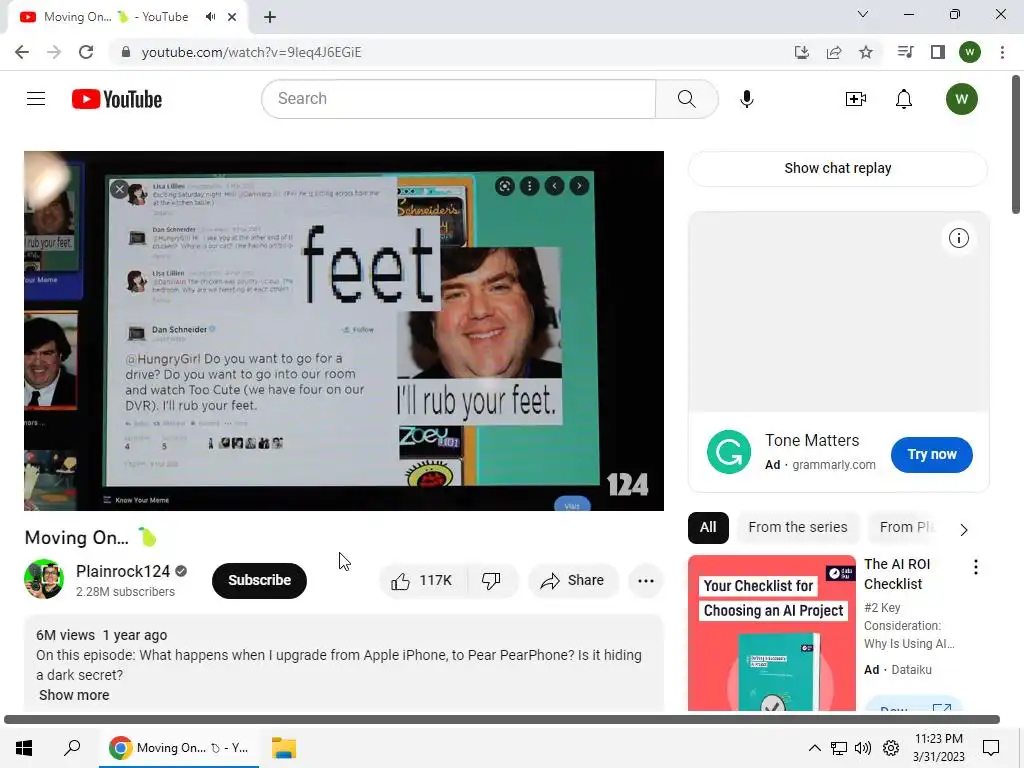The width and height of the screenshot is (1024, 768).
Task: View site information lock icon
Action: [126, 52]
